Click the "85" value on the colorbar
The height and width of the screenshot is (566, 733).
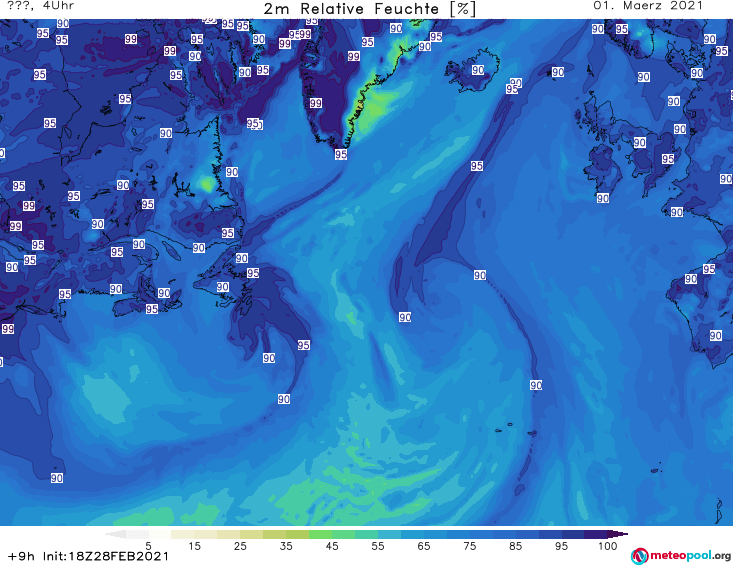(x=516, y=546)
